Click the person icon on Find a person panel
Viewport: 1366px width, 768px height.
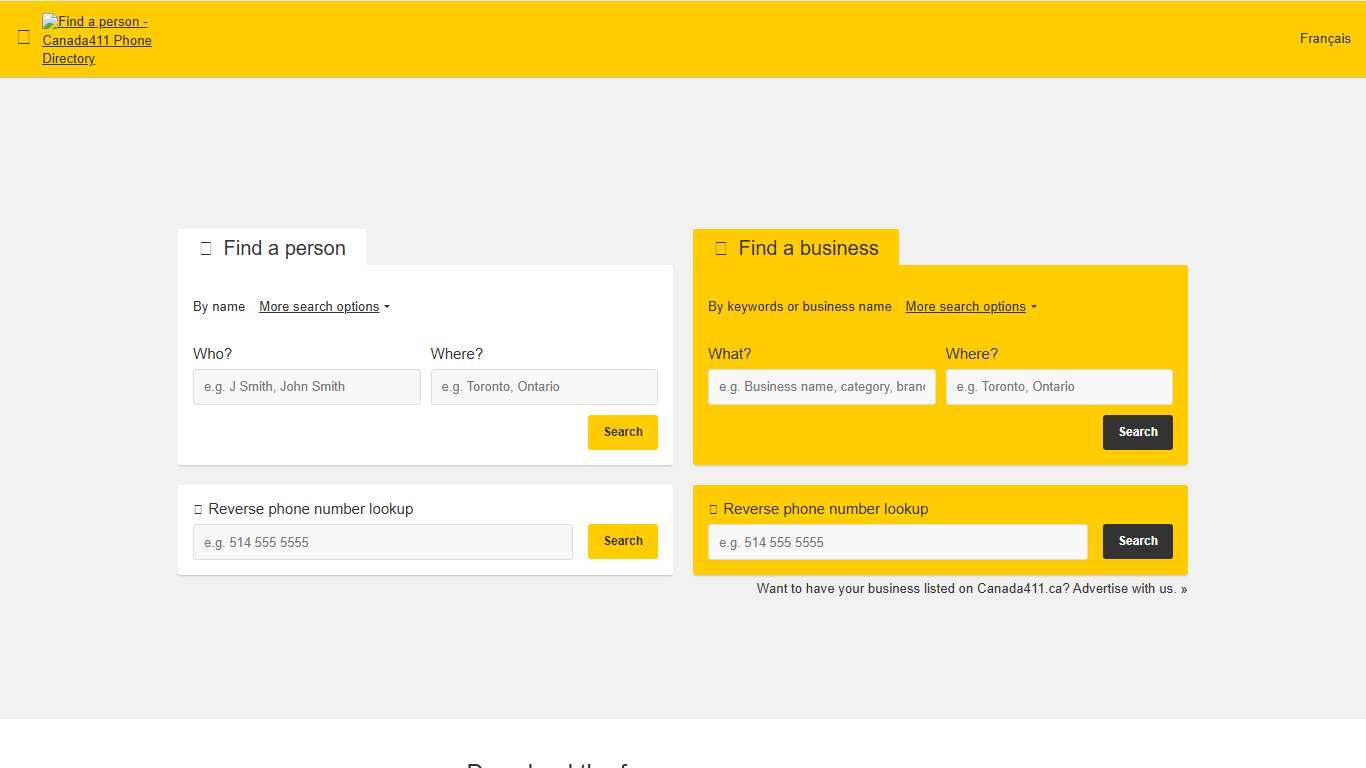pyautogui.click(x=205, y=247)
